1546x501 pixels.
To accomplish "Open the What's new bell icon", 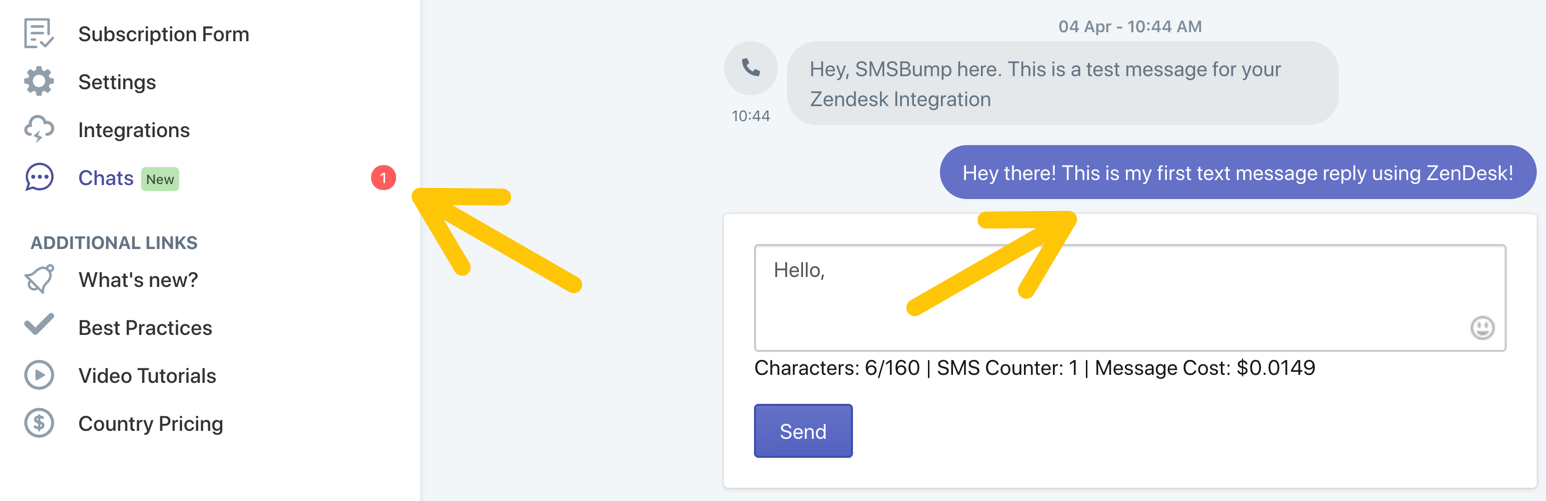I will pyautogui.click(x=39, y=279).
